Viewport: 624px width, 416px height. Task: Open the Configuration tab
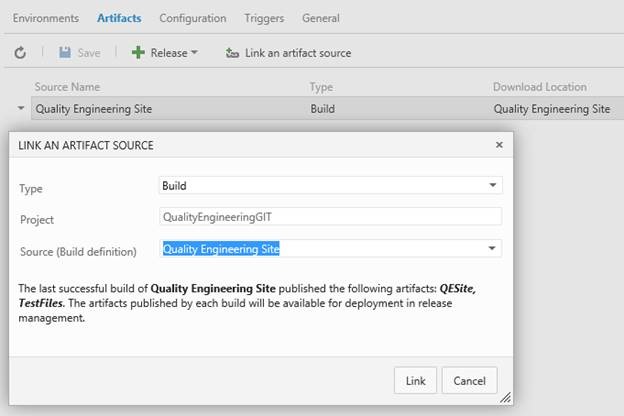click(x=193, y=18)
